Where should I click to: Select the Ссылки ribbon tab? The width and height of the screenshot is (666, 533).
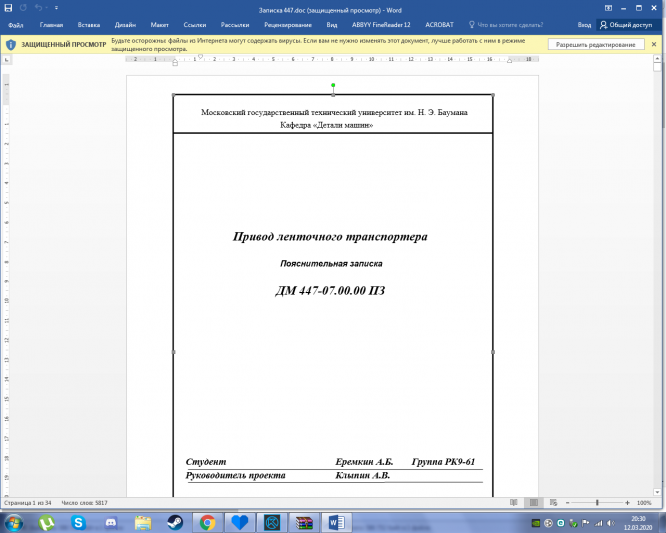pyautogui.click(x=195, y=25)
